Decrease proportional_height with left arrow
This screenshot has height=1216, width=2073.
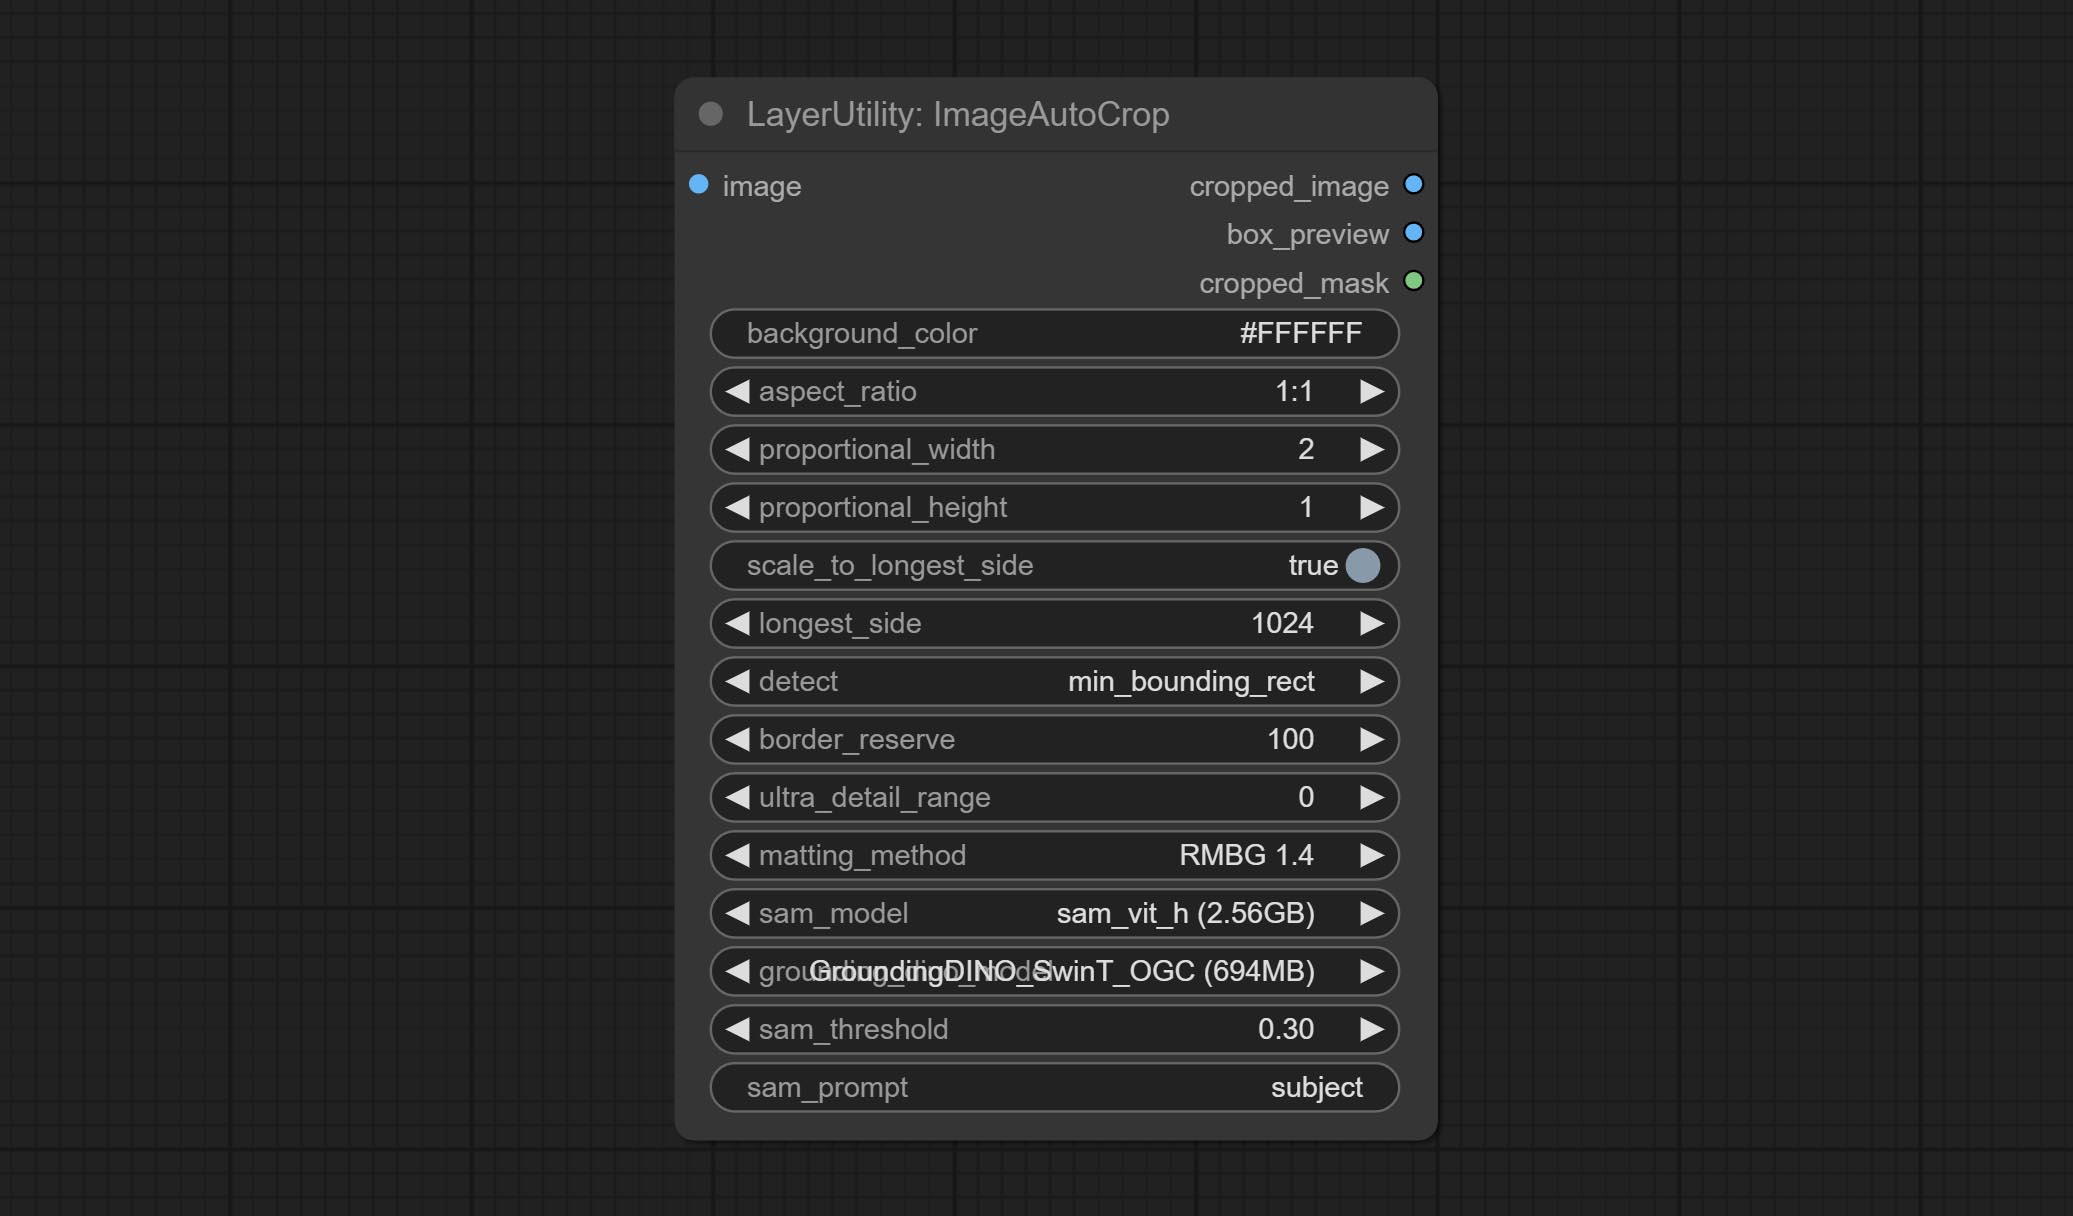click(738, 508)
